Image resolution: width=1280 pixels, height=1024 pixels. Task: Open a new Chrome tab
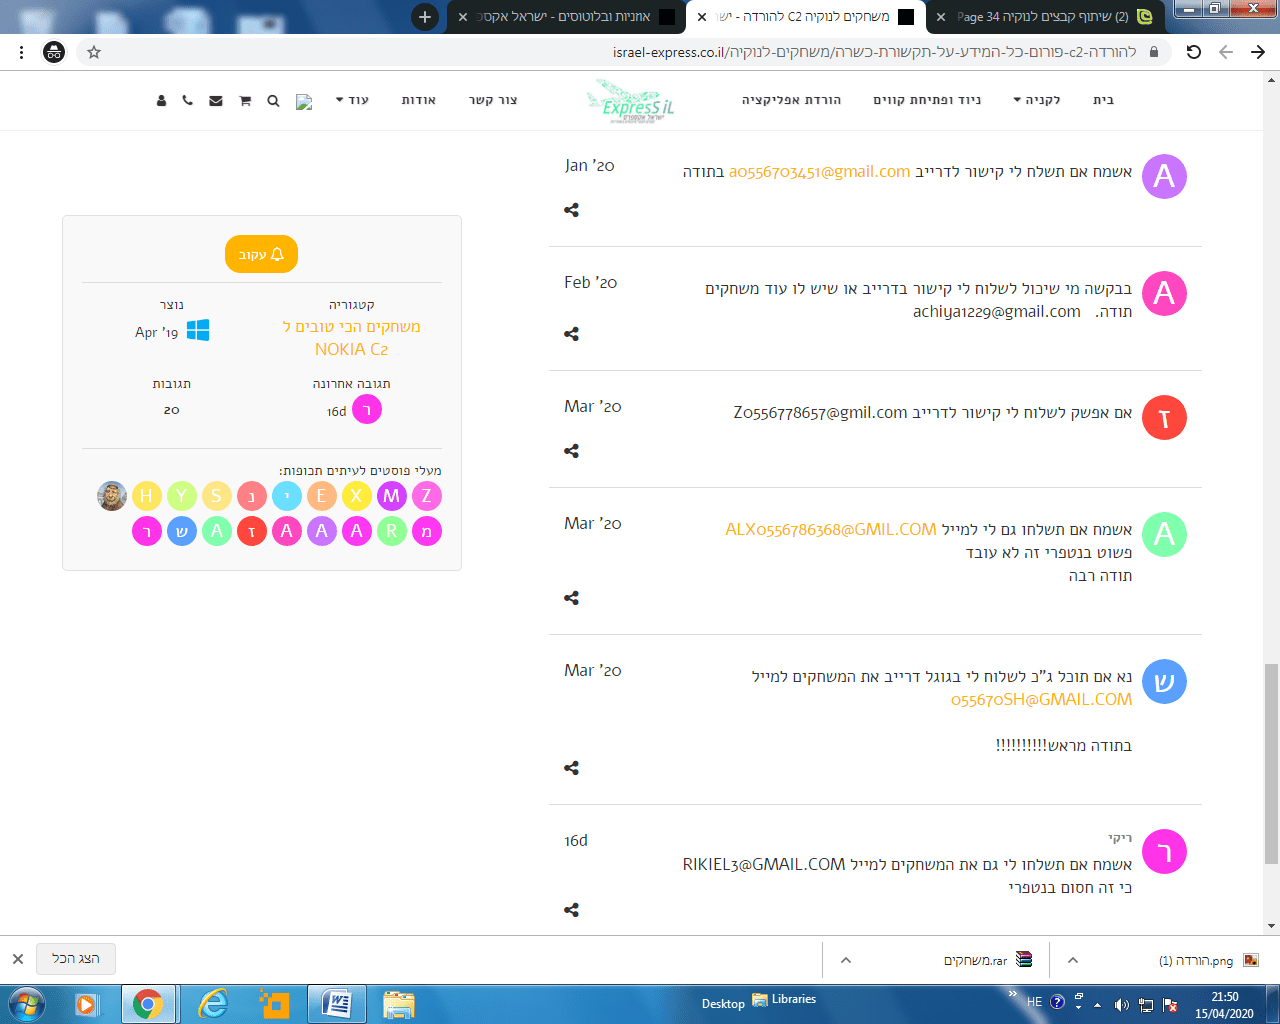(x=425, y=17)
